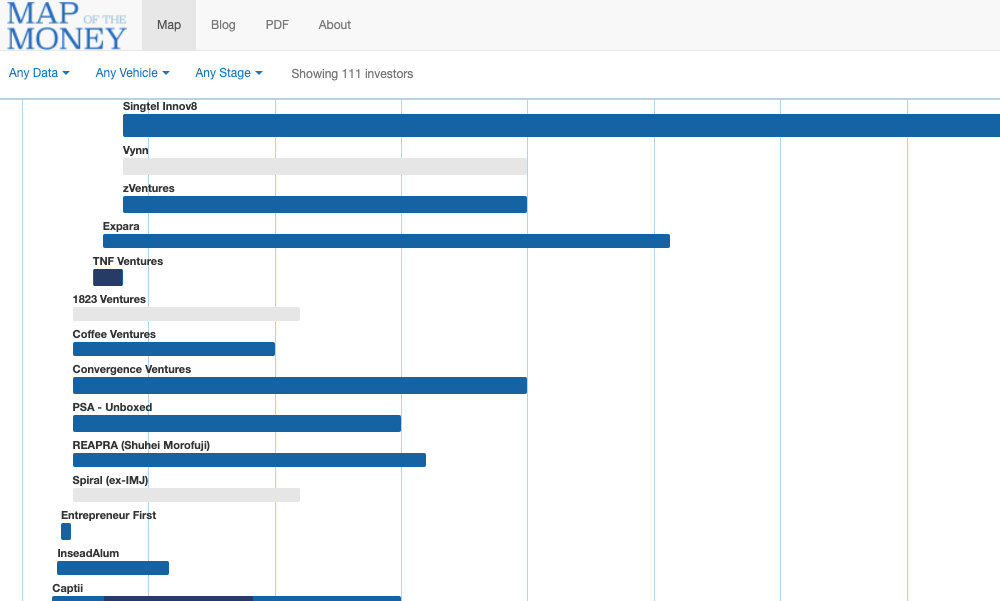Viewport: 1000px width, 601px height.
Task: Click the Vynn investor label
Action: (135, 151)
